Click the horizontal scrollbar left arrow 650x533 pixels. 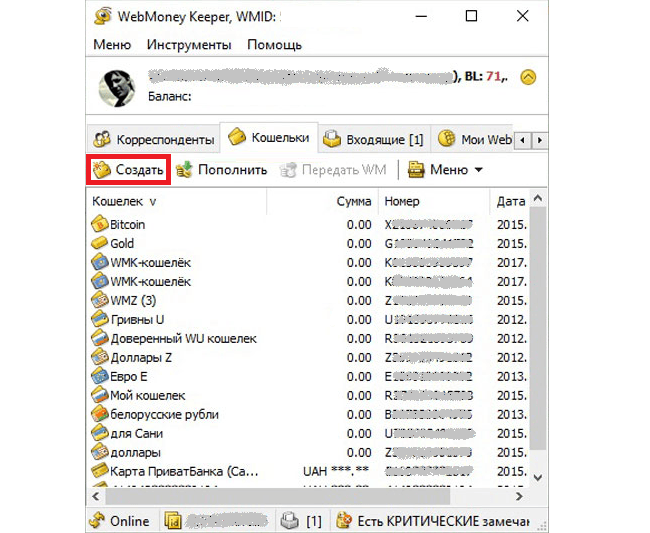[96, 496]
